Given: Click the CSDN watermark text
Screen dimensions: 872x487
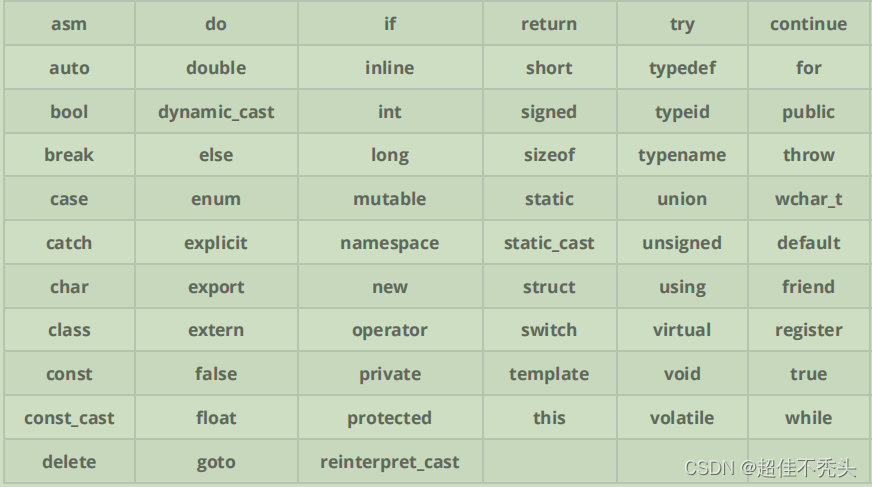Looking at the screenshot, I should click(x=770, y=468).
